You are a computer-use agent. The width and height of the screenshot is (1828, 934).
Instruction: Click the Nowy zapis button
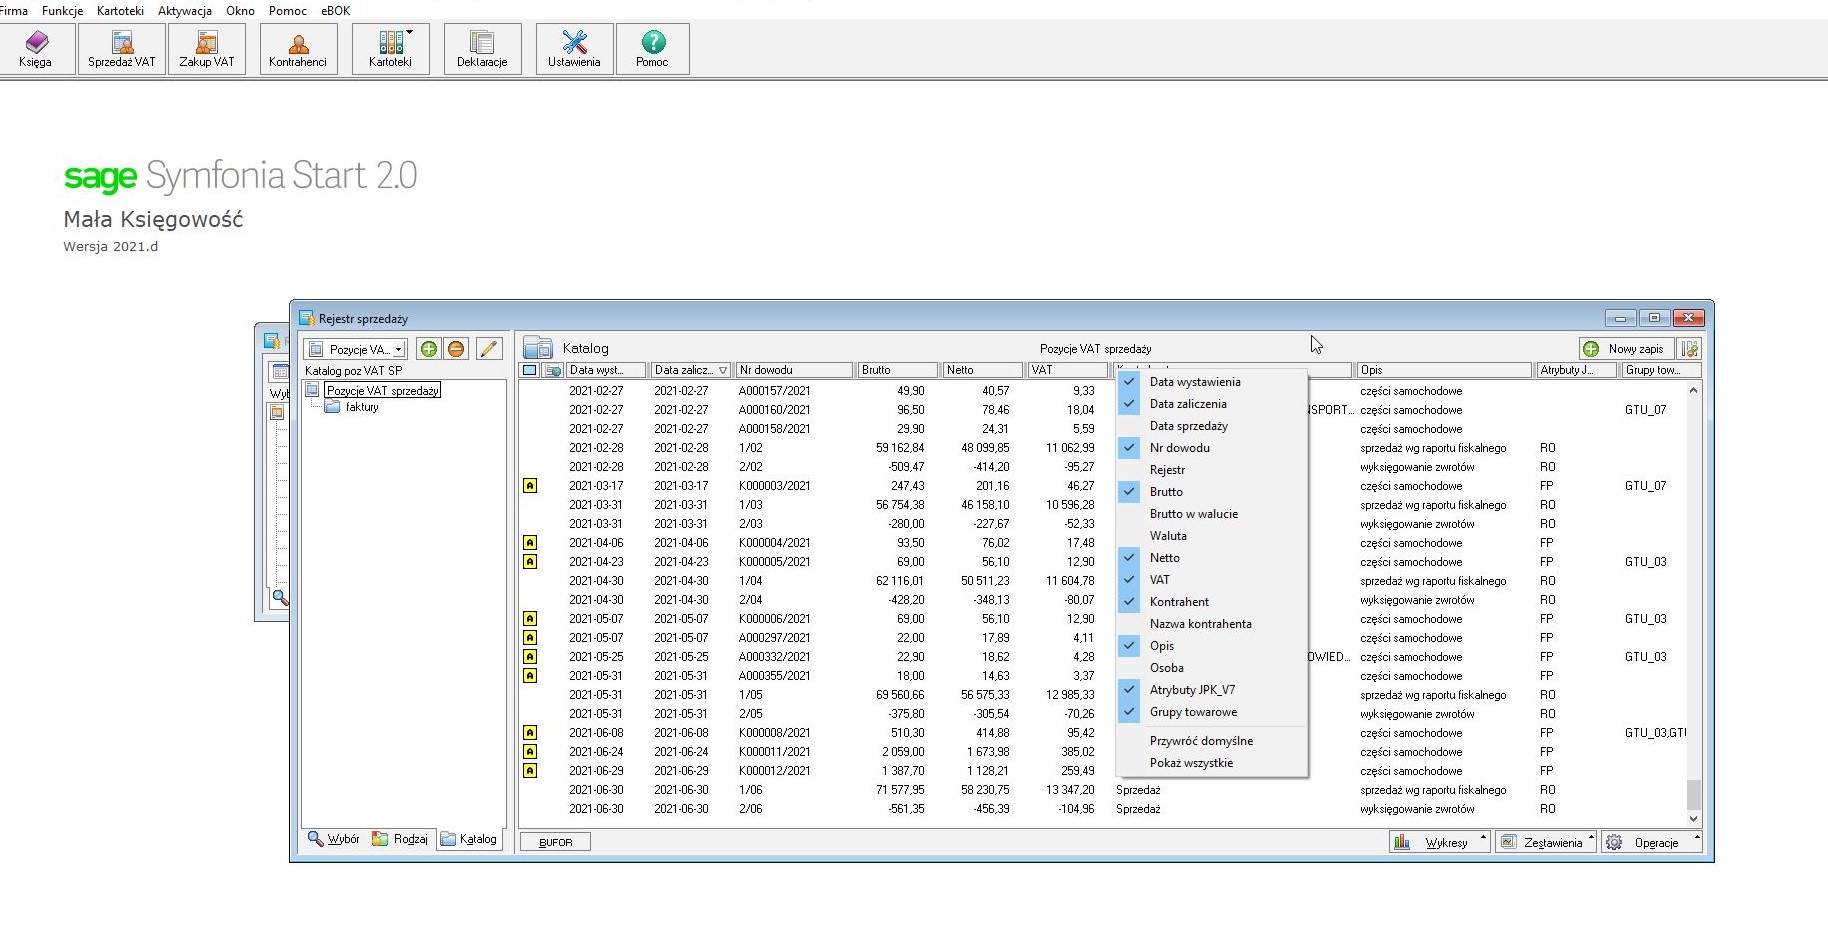click(1626, 349)
